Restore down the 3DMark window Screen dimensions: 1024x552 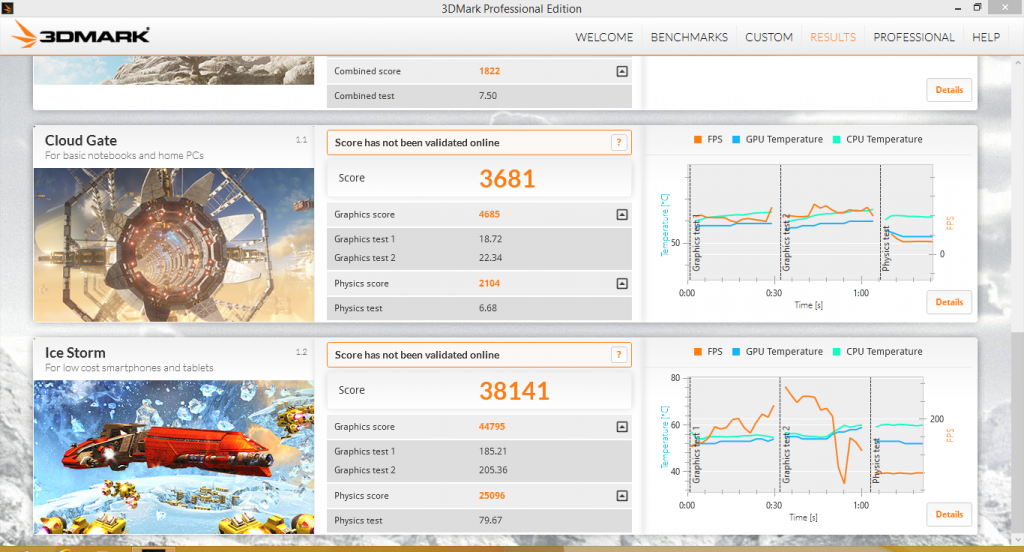pos(977,8)
